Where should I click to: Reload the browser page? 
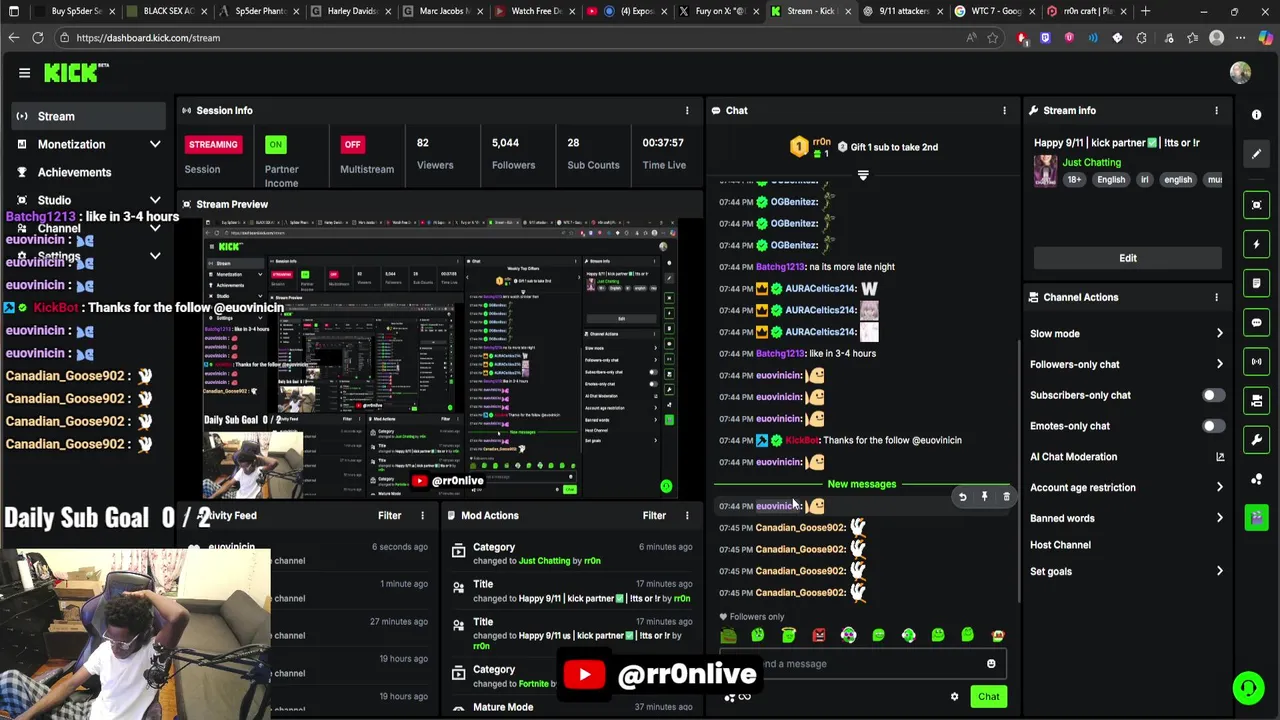click(x=38, y=38)
